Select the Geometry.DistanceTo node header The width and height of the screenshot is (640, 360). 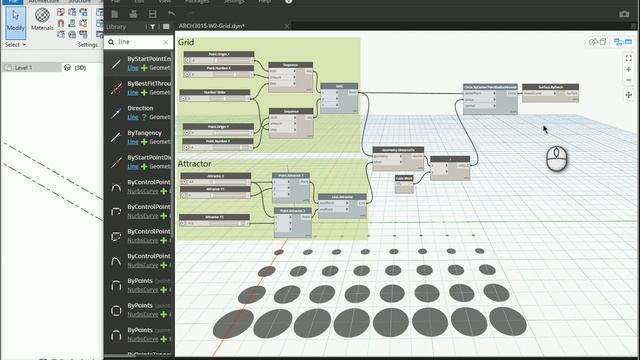pyautogui.click(x=398, y=150)
